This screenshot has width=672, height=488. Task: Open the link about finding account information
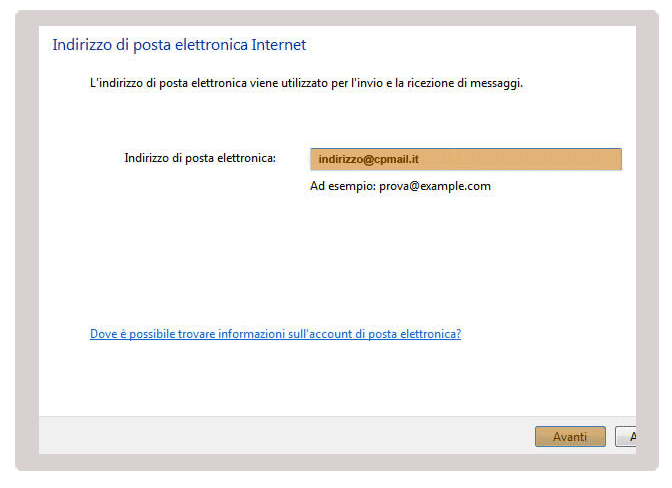(x=275, y=334)
